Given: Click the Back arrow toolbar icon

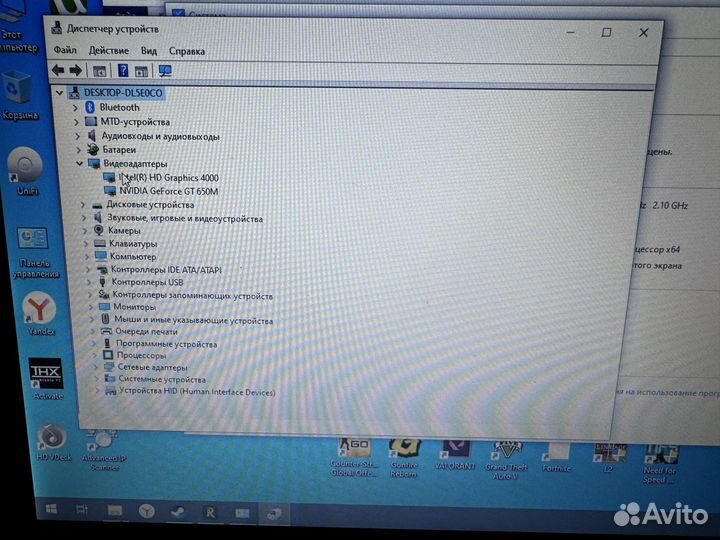Looking at the screenshot, I should coord(58,70).
